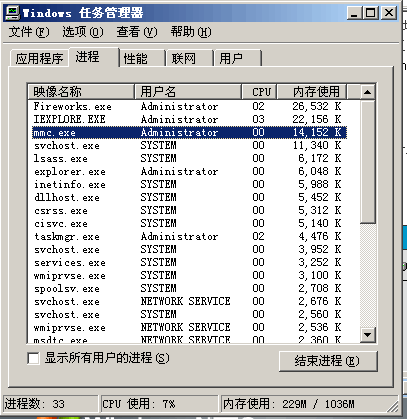Select svchost.exe using 2,560 K
The width and height of the screenshot is (407, 419).
pos(189,314)
